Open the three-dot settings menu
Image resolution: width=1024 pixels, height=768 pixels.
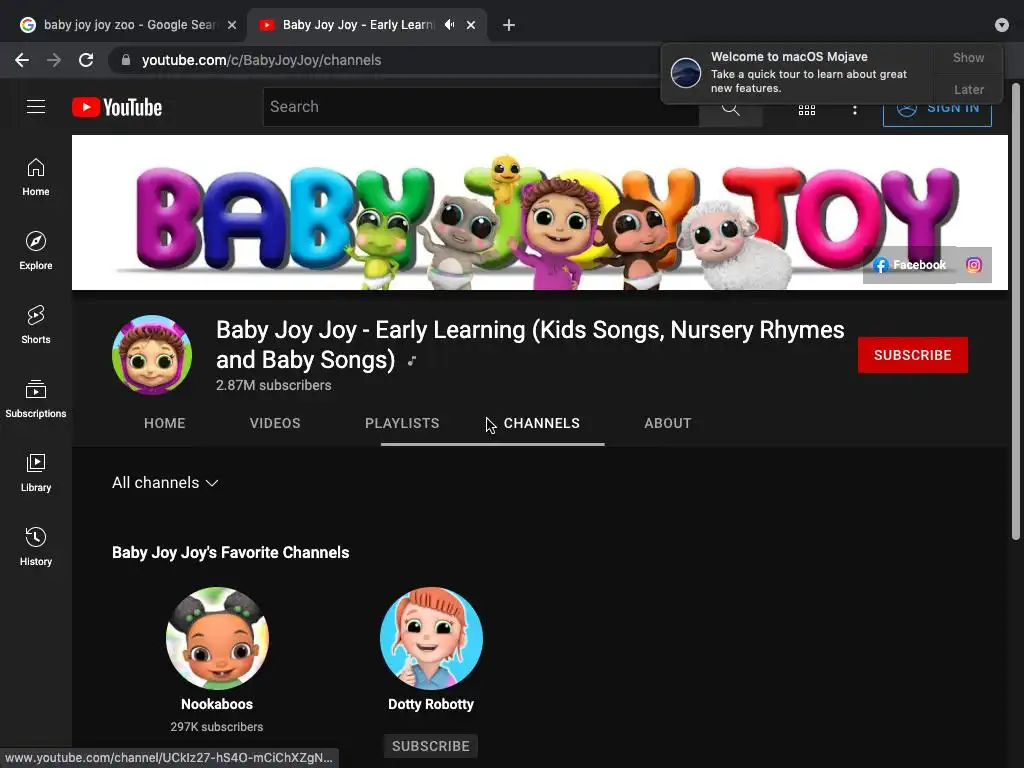pyautogui.click(x=854, y=110)
